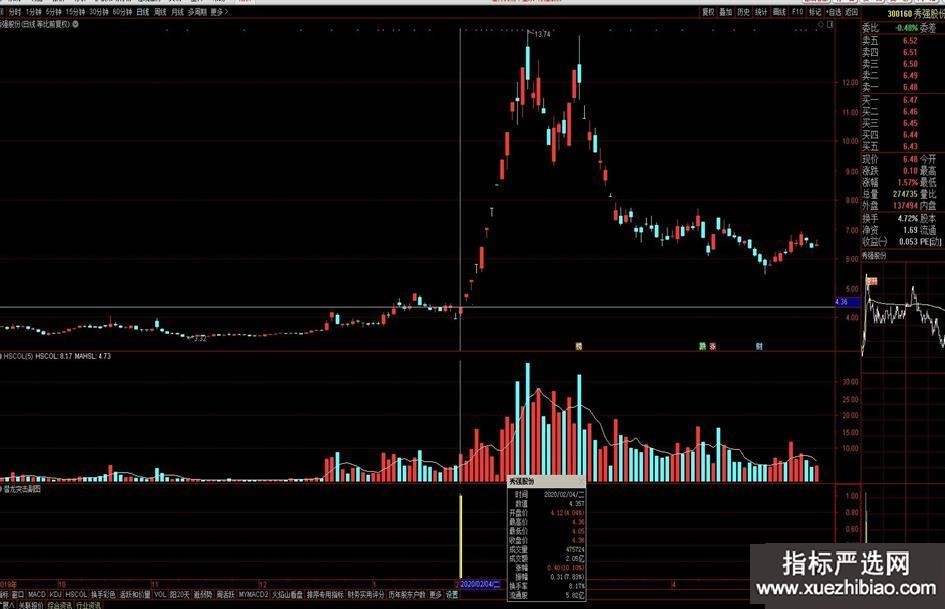
Task: Select the 周活跃 indicator tab
Action: (225, 595)
